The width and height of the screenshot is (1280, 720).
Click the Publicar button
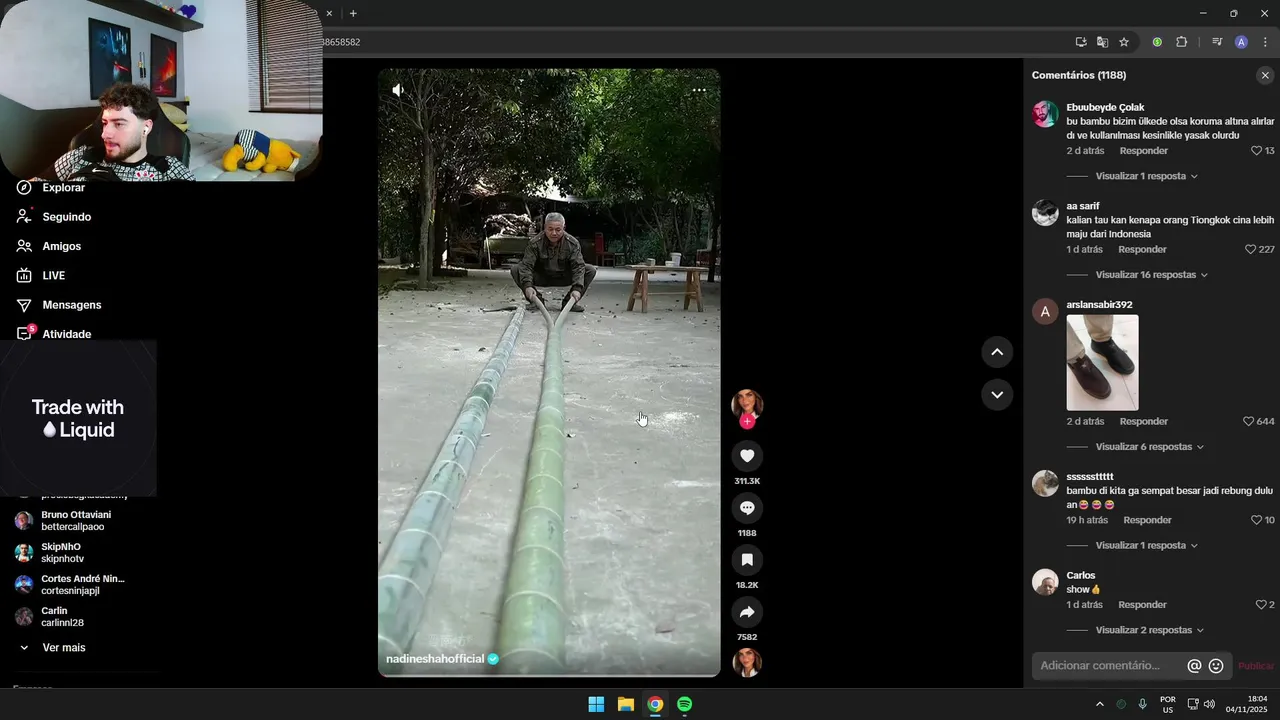1256,666
